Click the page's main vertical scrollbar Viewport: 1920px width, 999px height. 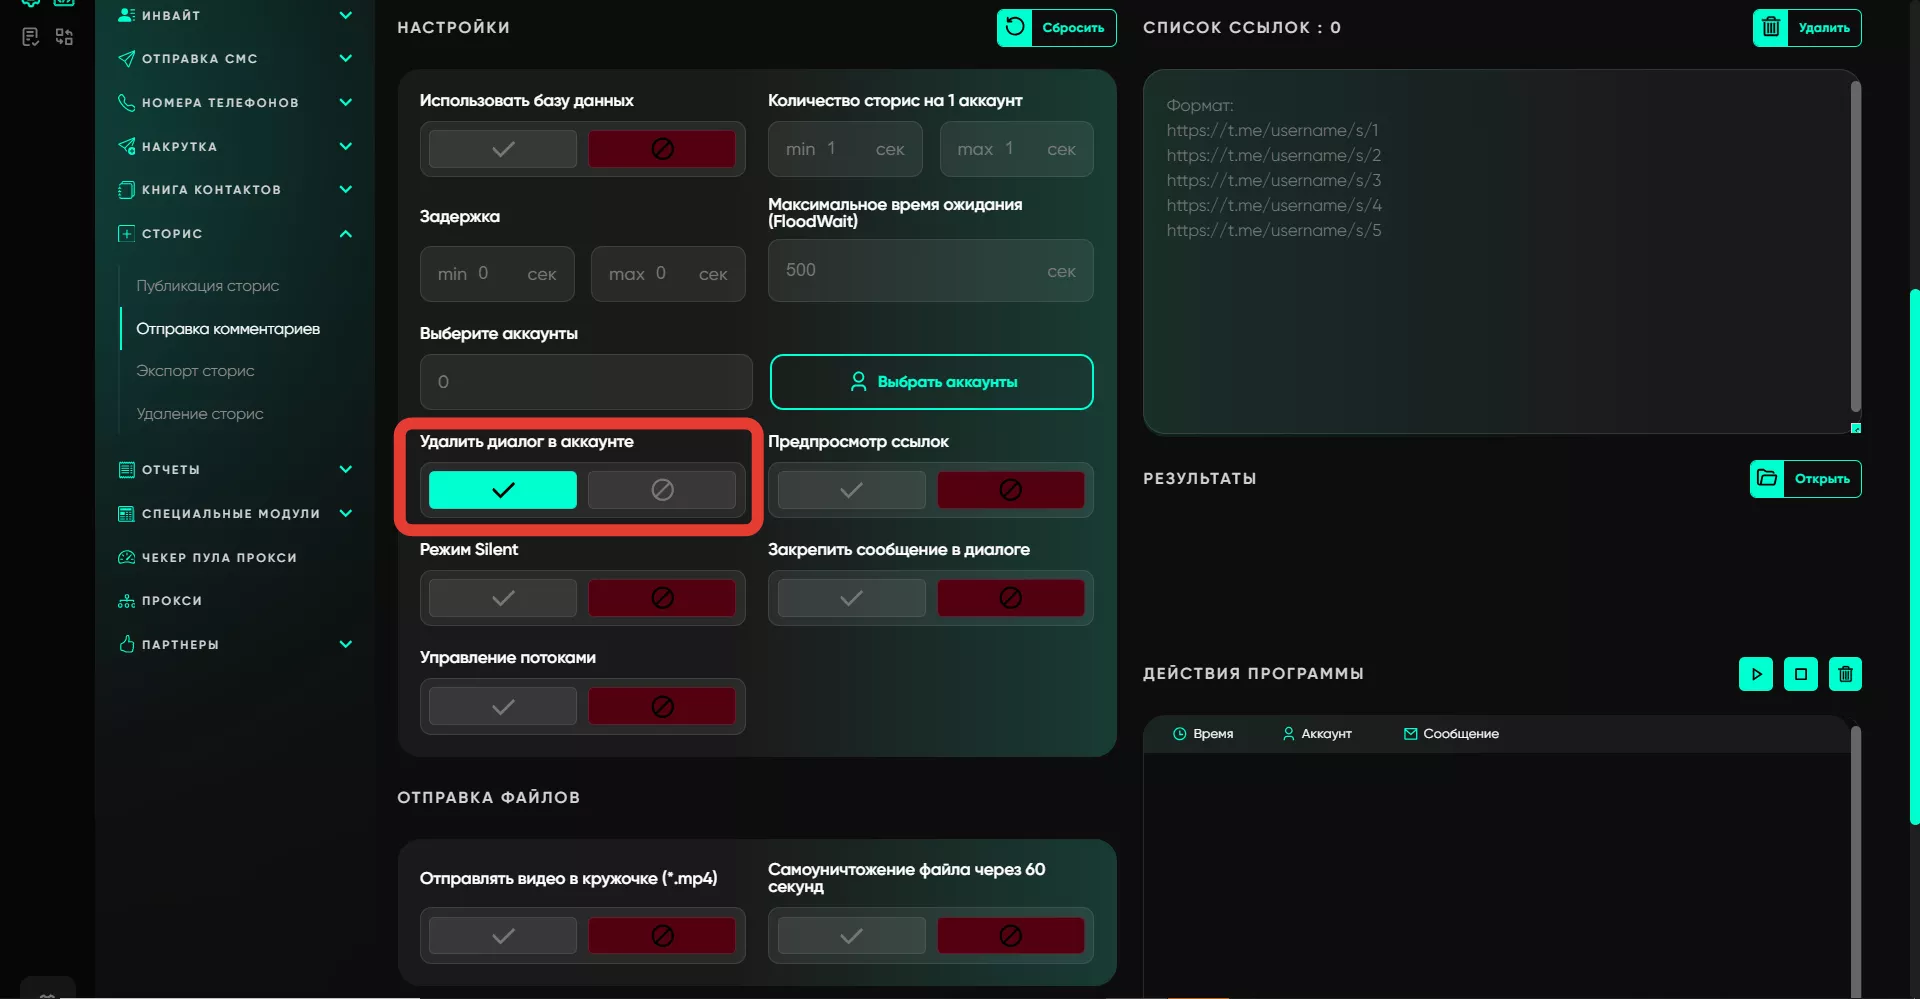(x=1914, y=556)
